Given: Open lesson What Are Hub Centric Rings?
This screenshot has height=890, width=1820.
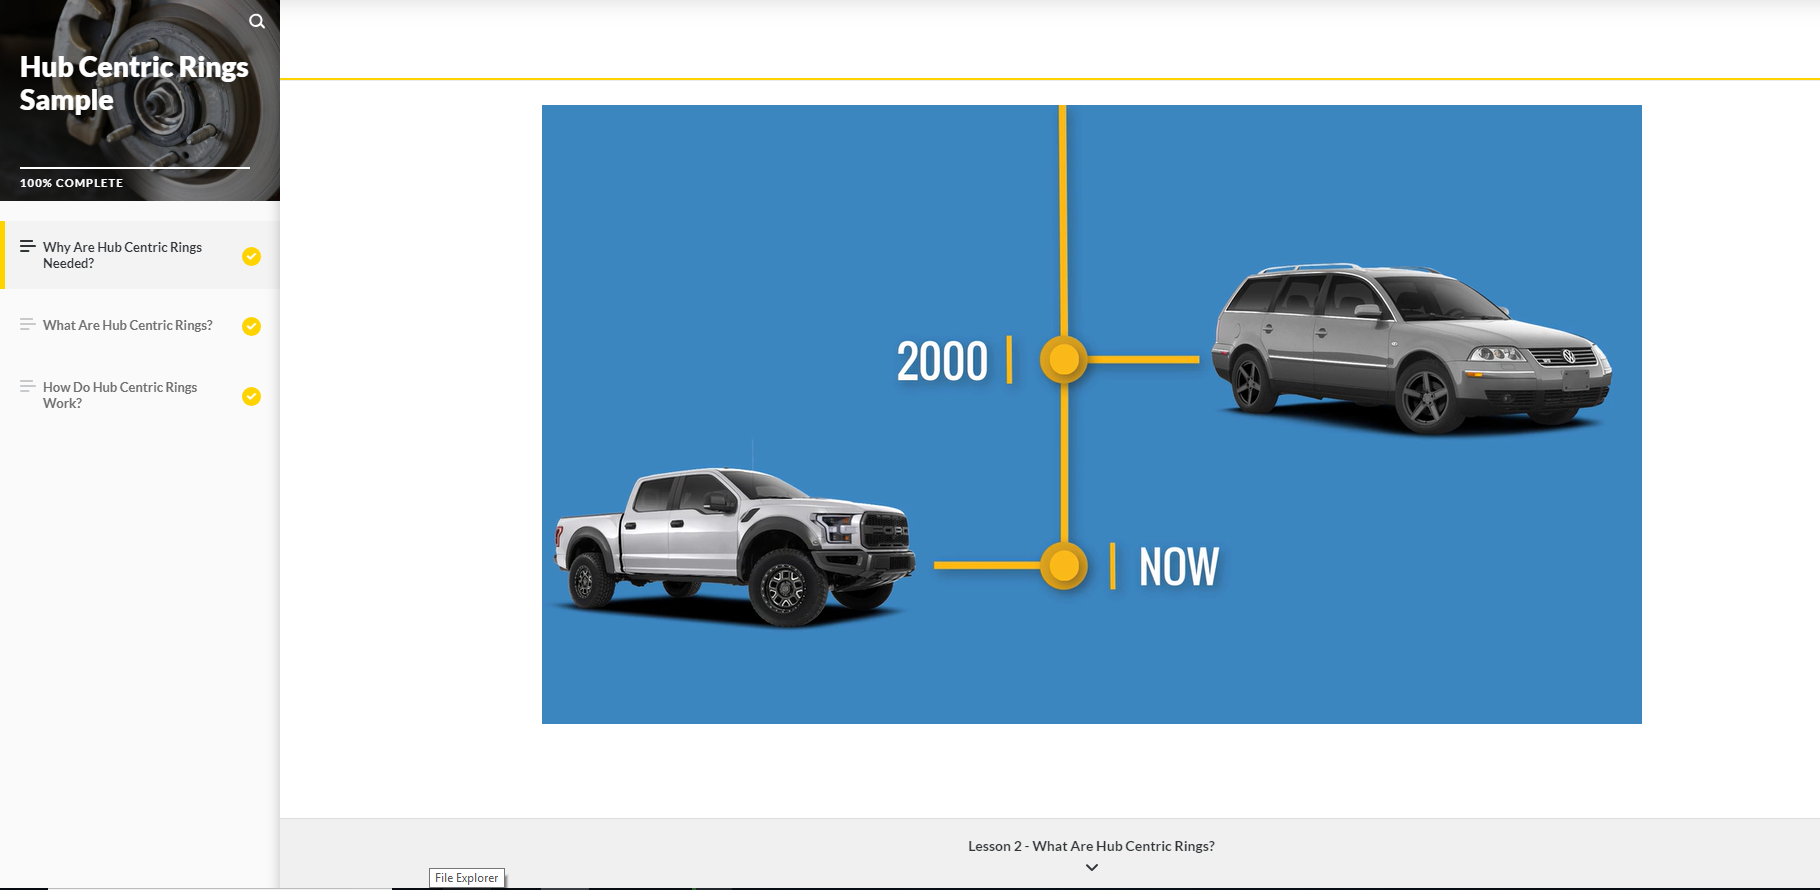Looking at the screenshot, I should click(x=140, y=325).
